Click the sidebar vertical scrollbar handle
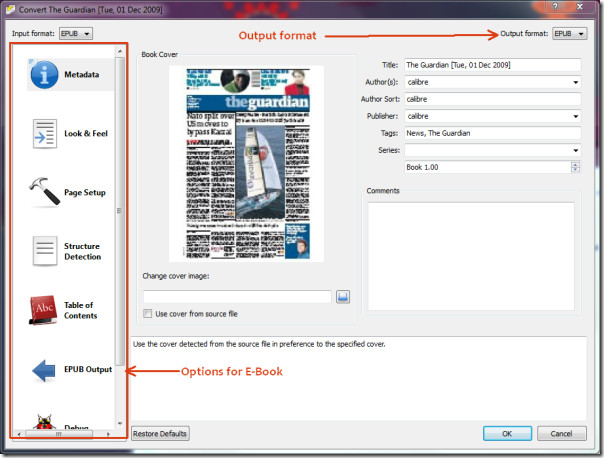Viewport: 604px width, 458px height. pos(119,211)
